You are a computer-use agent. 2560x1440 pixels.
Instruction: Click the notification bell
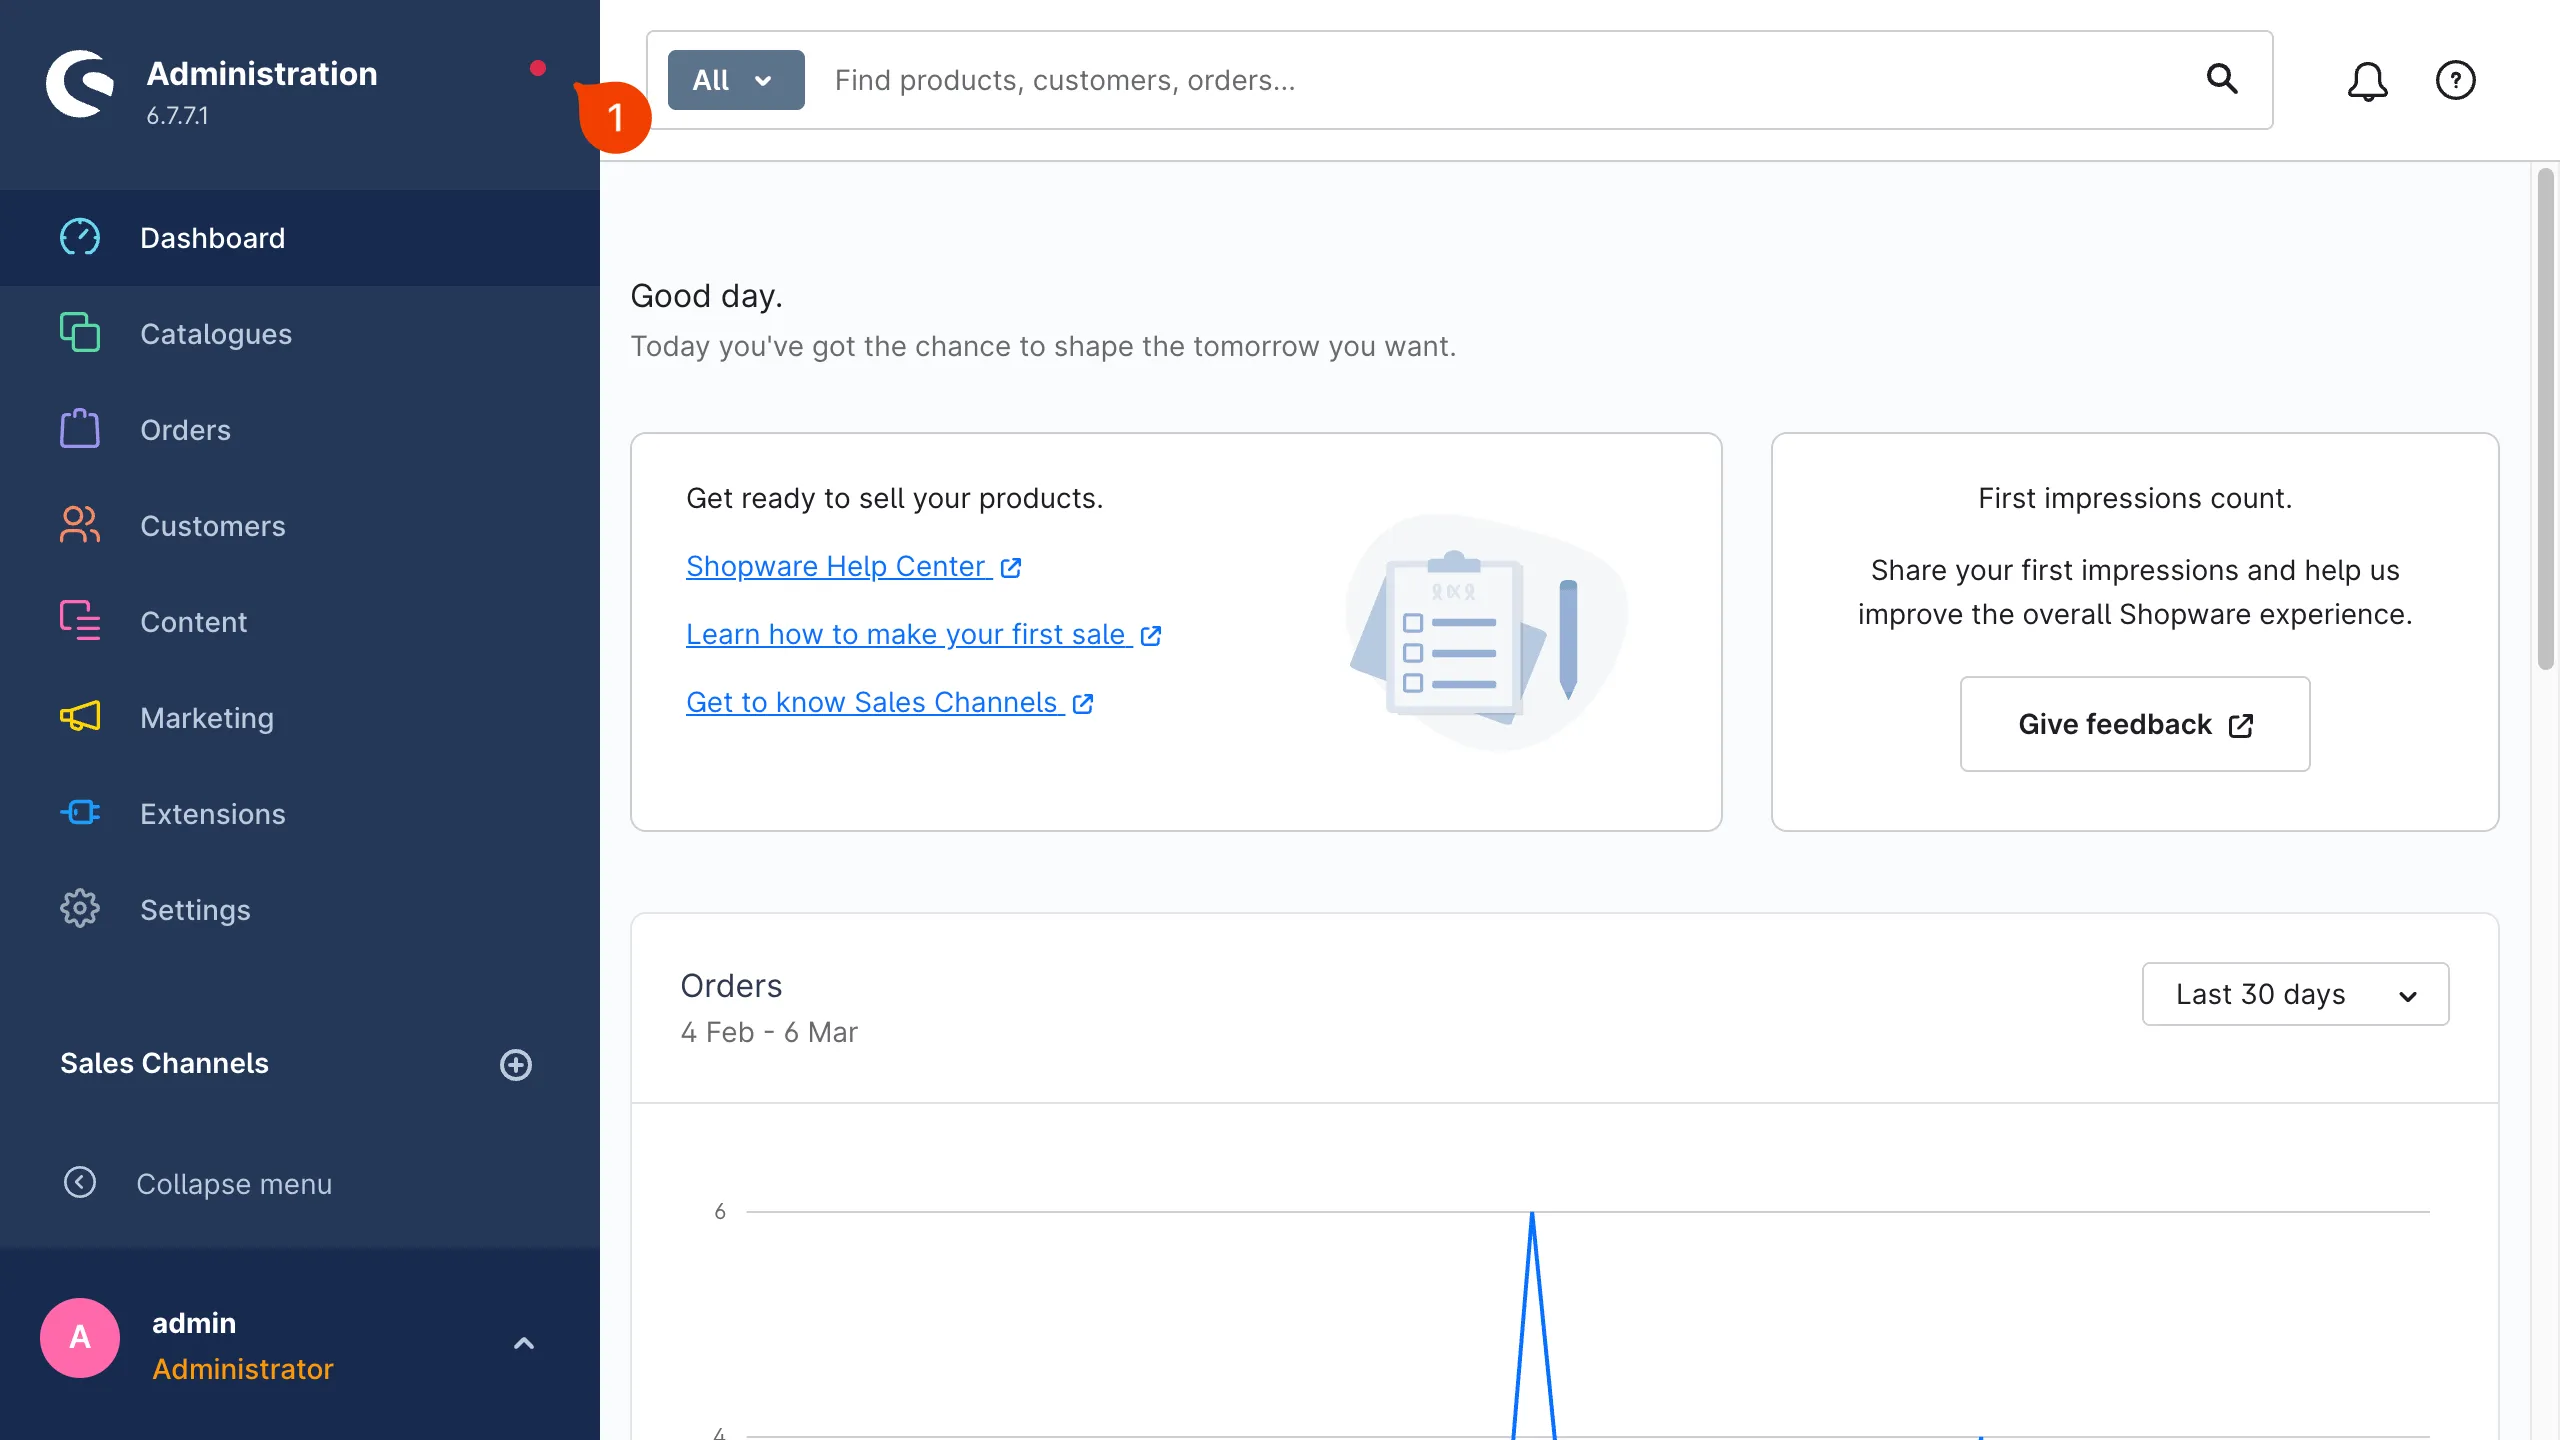(2368, 80)
